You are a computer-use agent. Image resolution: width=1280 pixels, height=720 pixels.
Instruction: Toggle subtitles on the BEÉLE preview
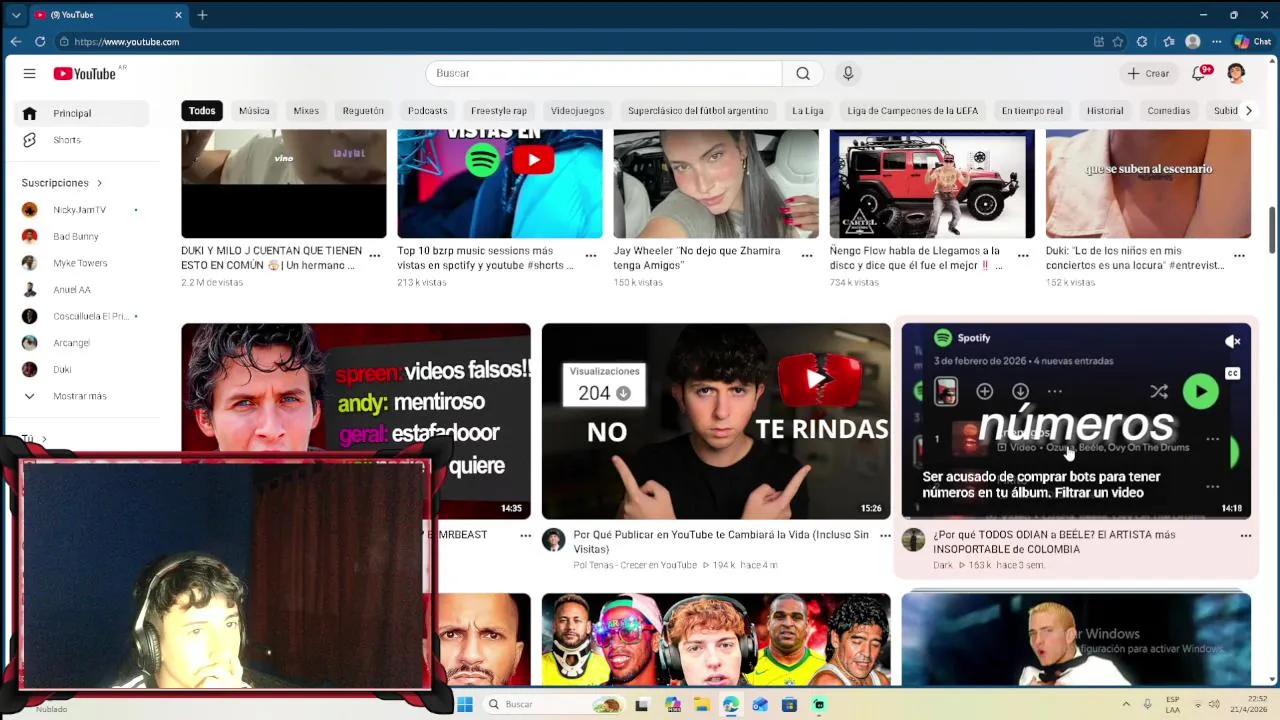click(x=1232, y=374)
